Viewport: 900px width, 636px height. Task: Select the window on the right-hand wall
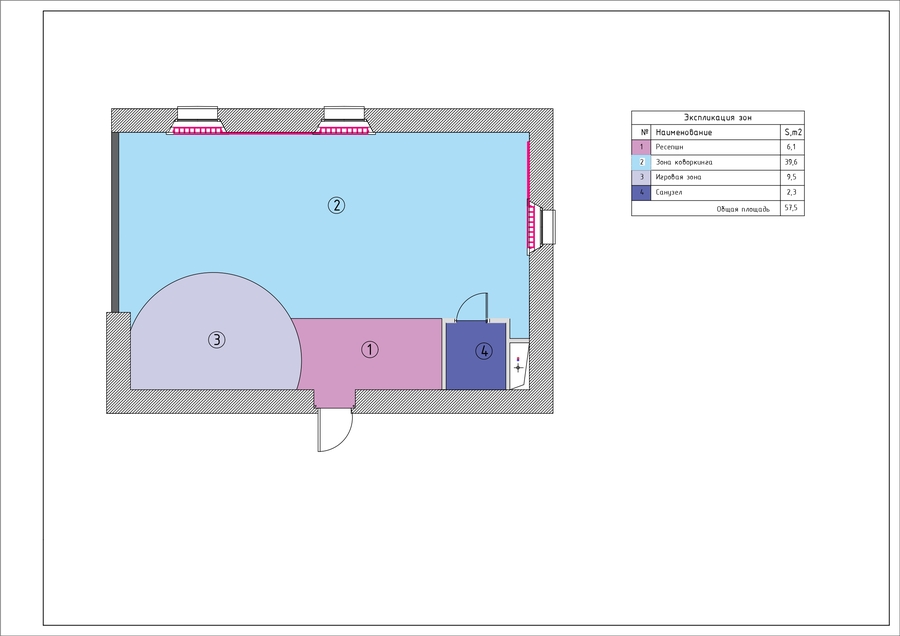coord(541,227)
